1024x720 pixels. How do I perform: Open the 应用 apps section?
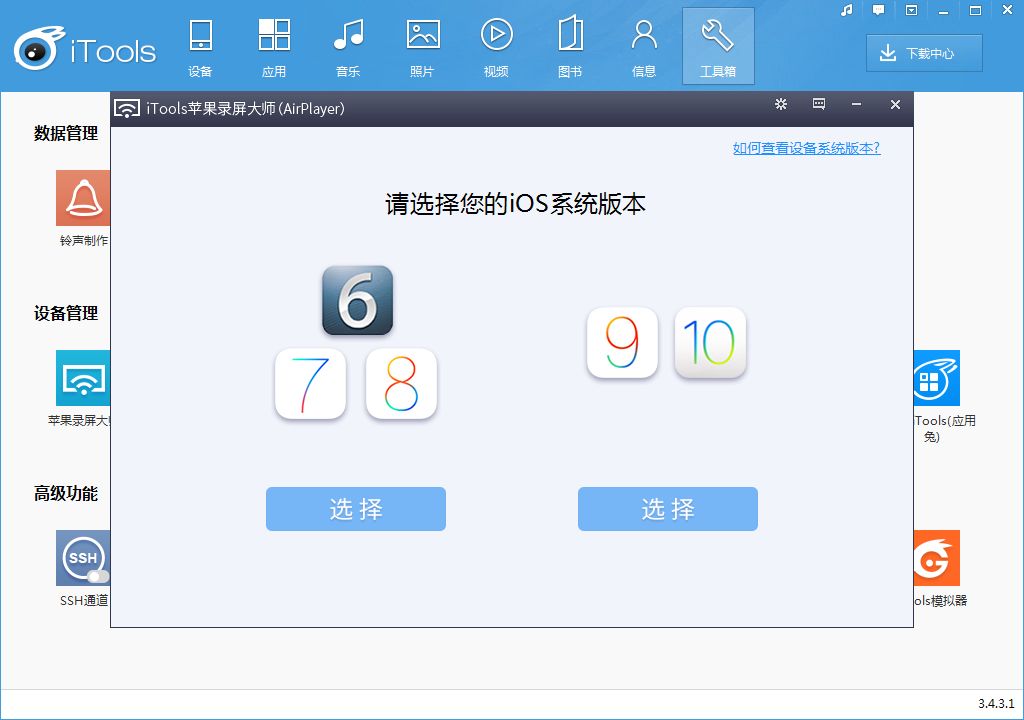coord(274,44)
